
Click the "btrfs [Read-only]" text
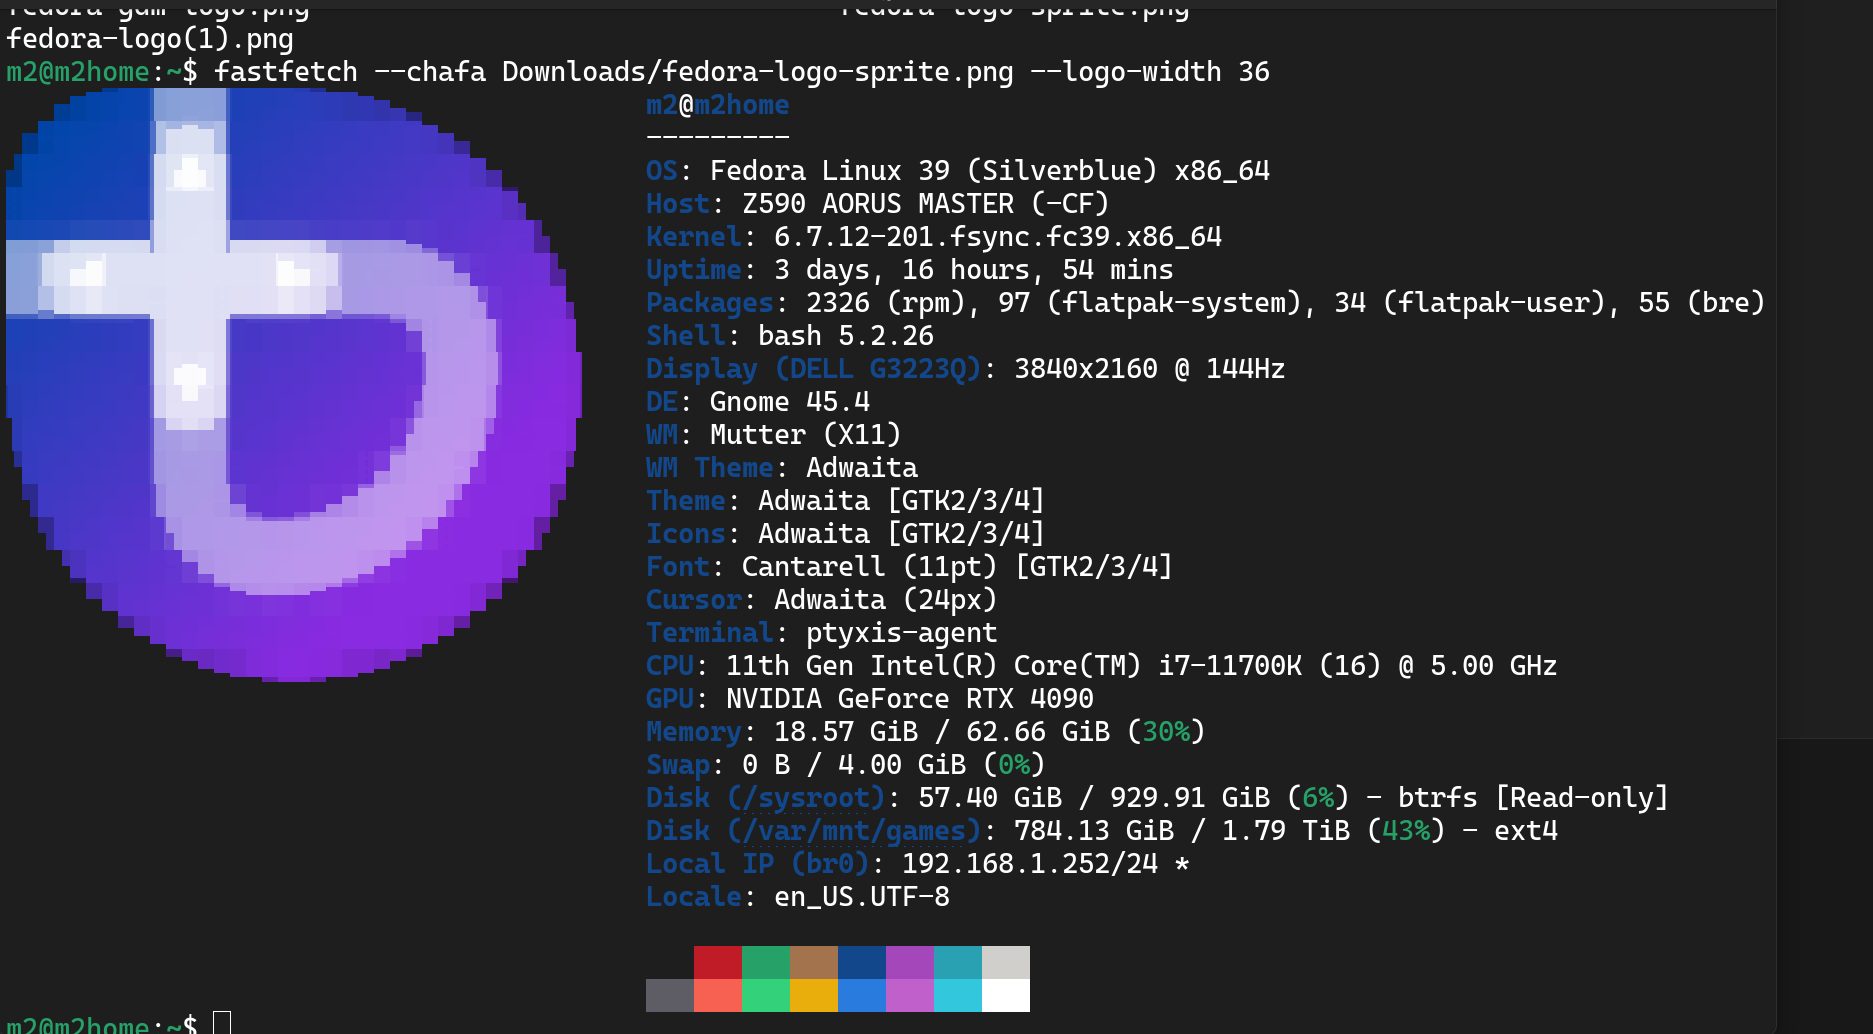pyautogui.click(x=1534, y=798)
